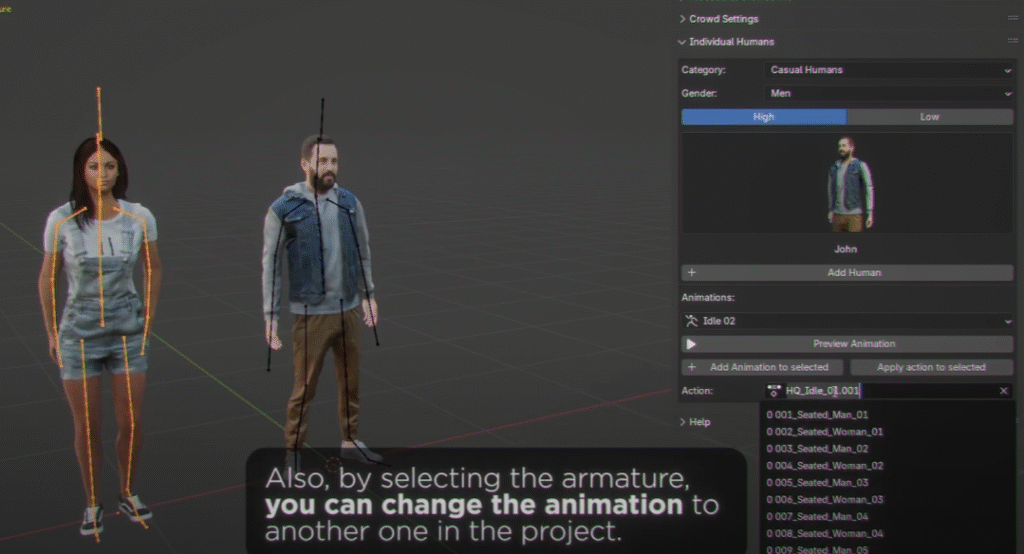Switch quality to High
Viewport: 1024px width, 554px height.
764,117
